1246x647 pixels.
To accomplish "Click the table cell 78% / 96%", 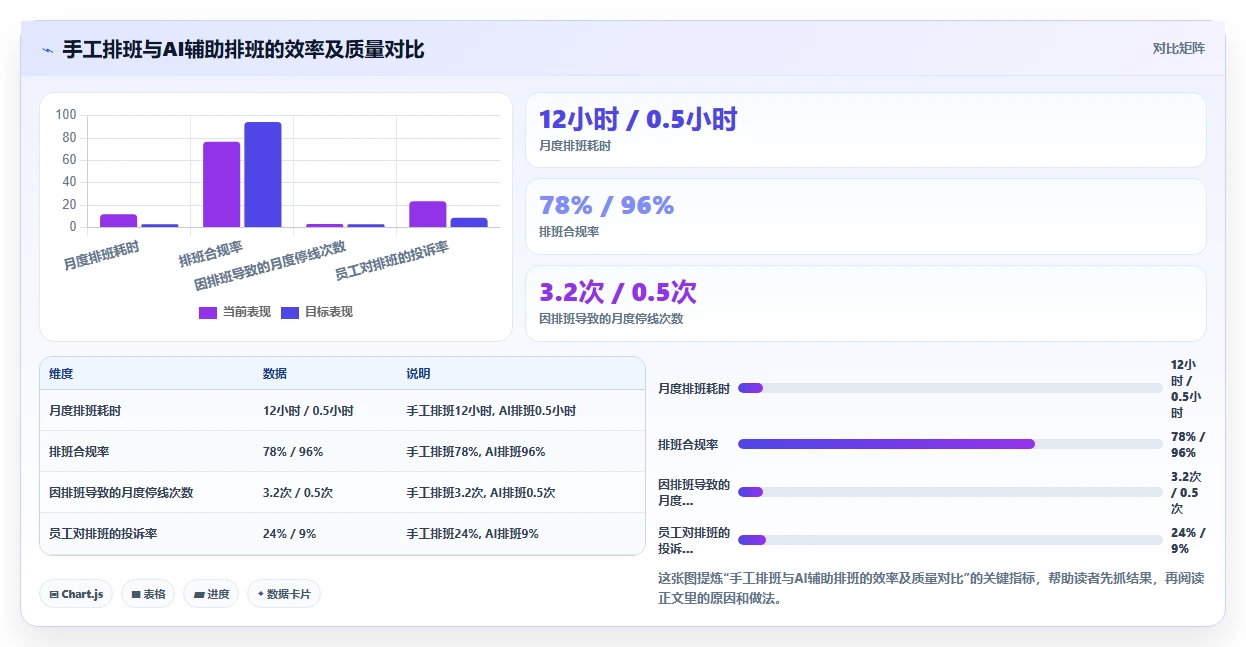I will [293, 452].
